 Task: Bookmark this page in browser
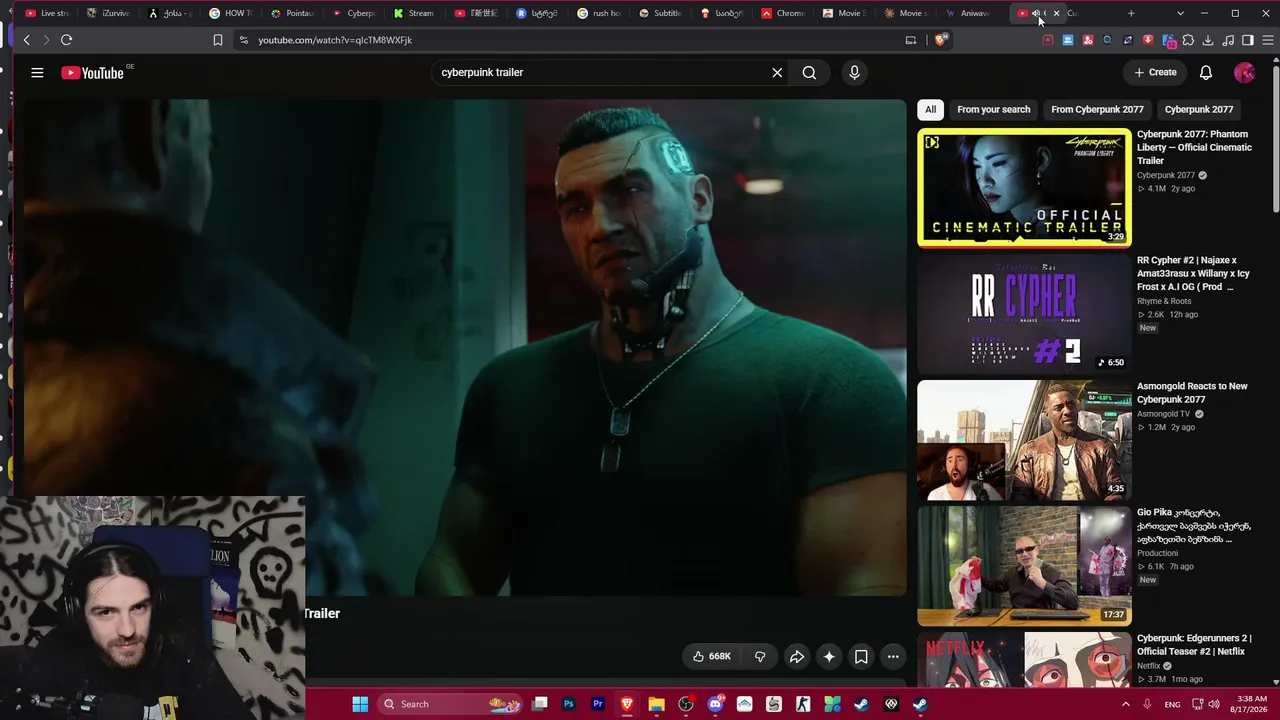(x=218, y=40)
